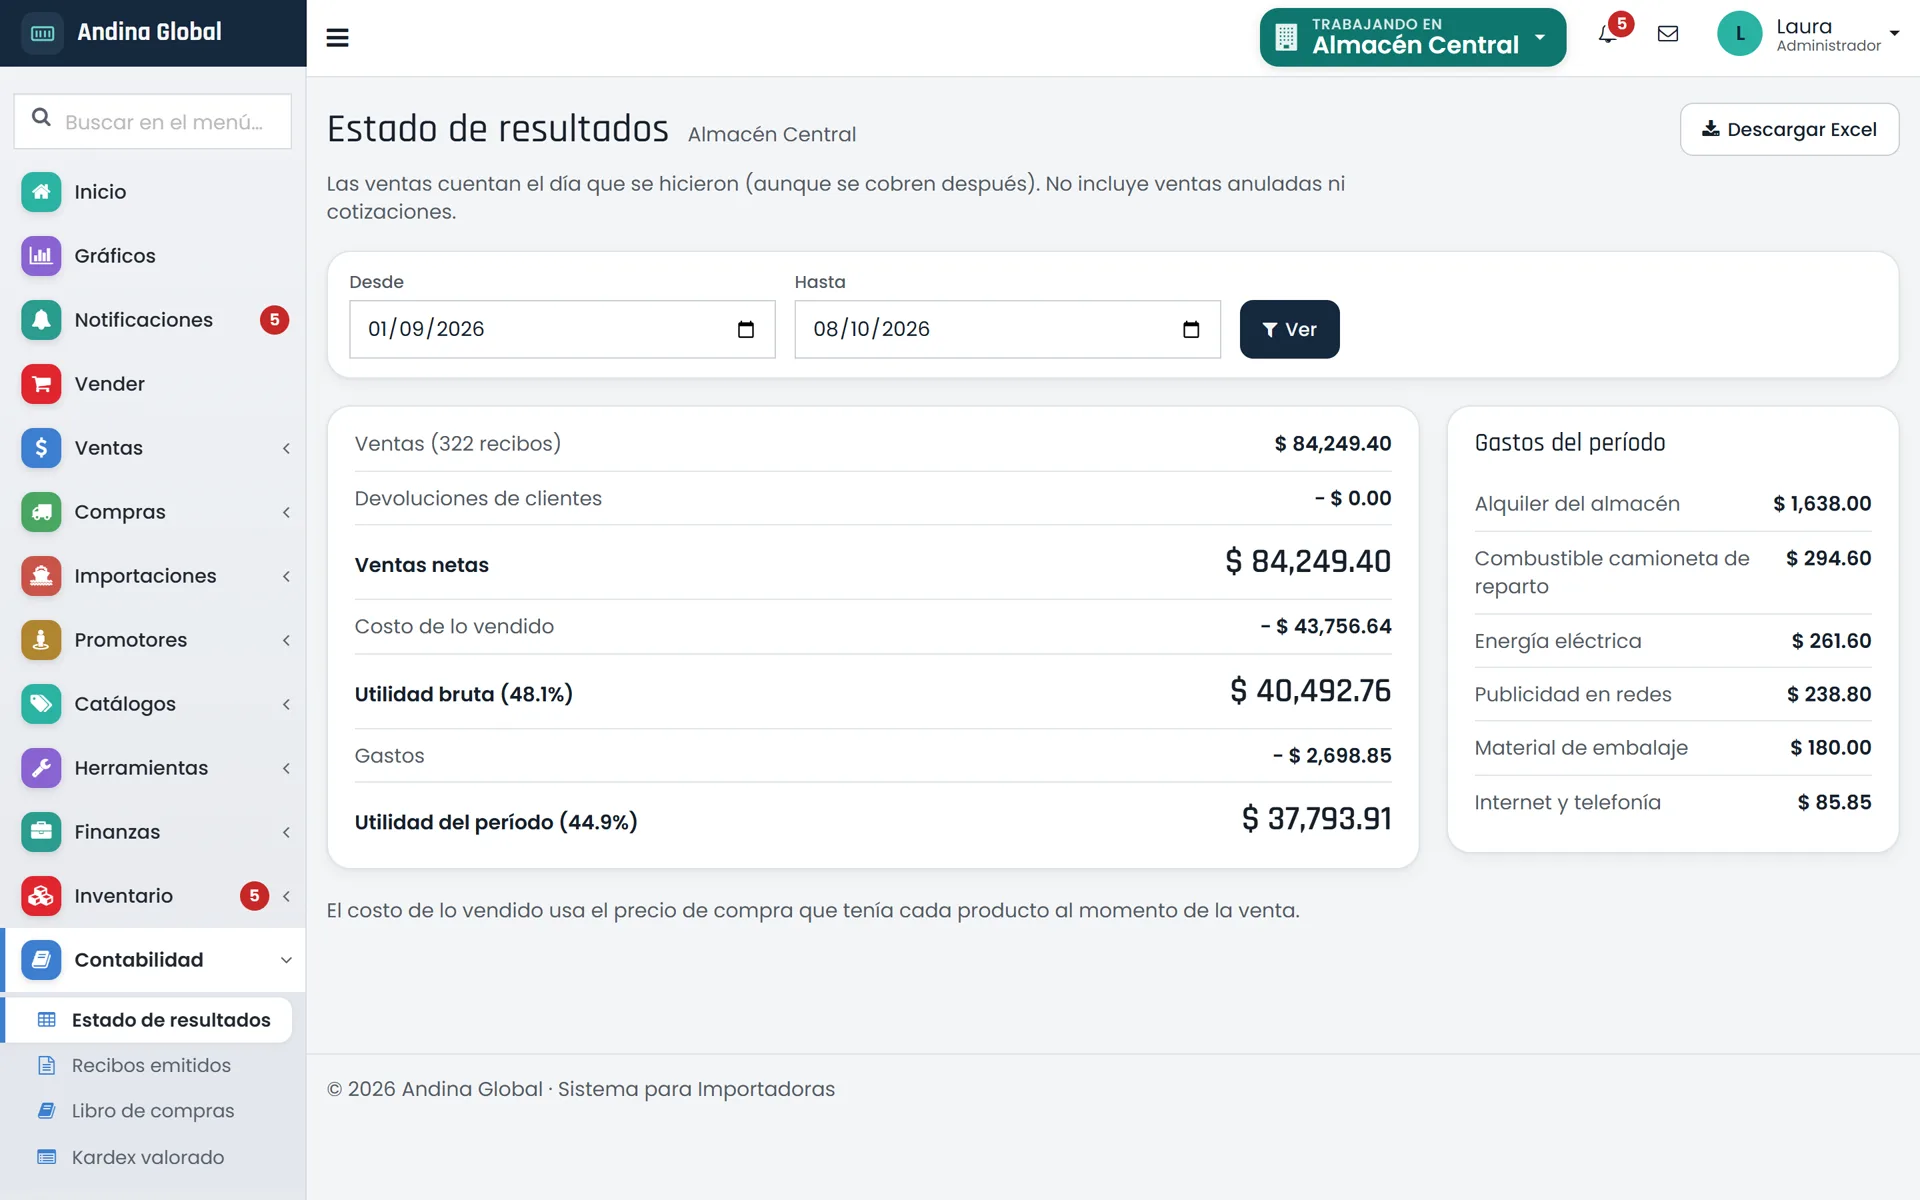Click the Hasta date input field
Viewport: 1920px width, 1200px height.
1007,329
